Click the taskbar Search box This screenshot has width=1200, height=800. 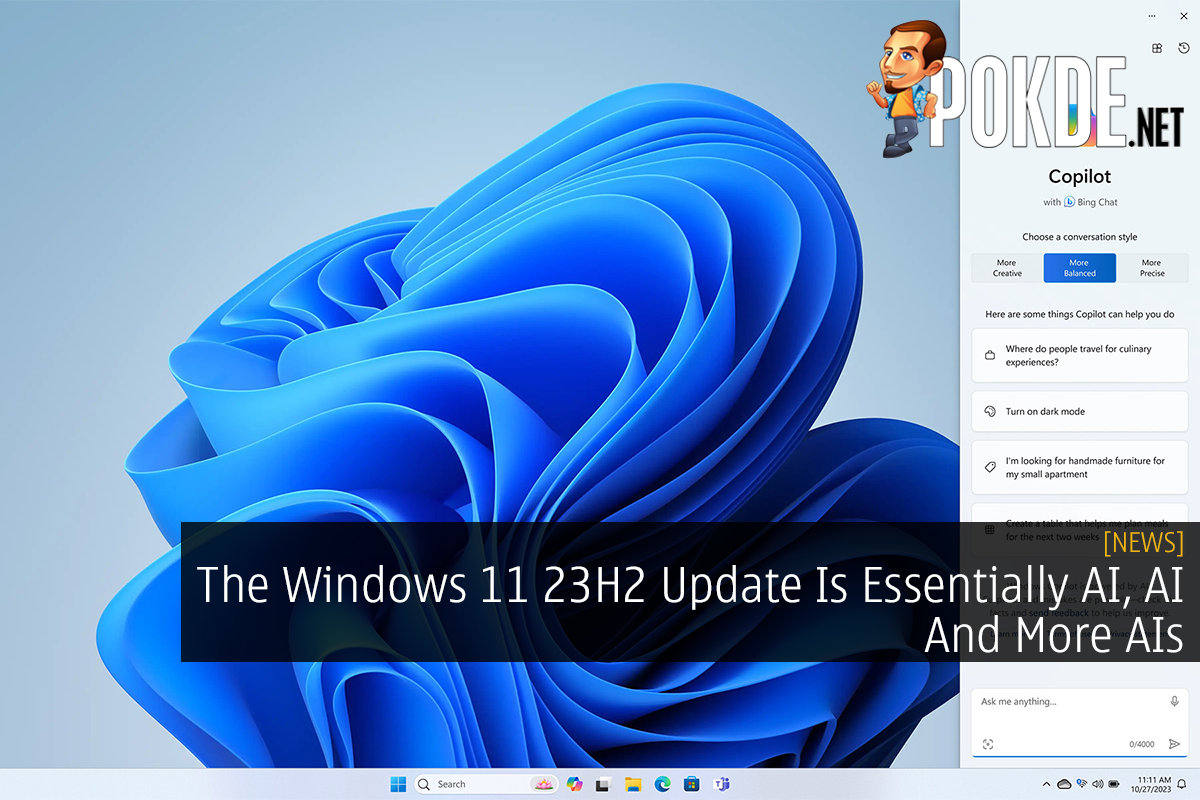pos(486,784)
